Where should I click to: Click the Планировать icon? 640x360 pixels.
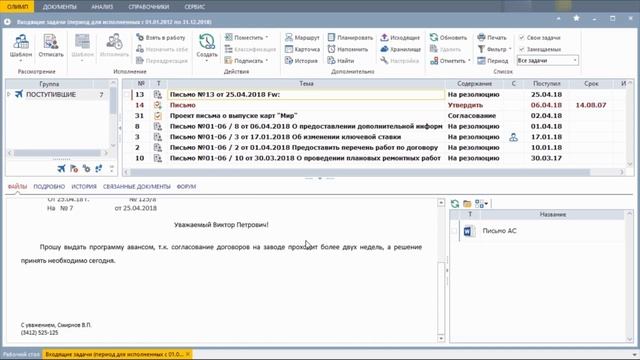(331, 38)
